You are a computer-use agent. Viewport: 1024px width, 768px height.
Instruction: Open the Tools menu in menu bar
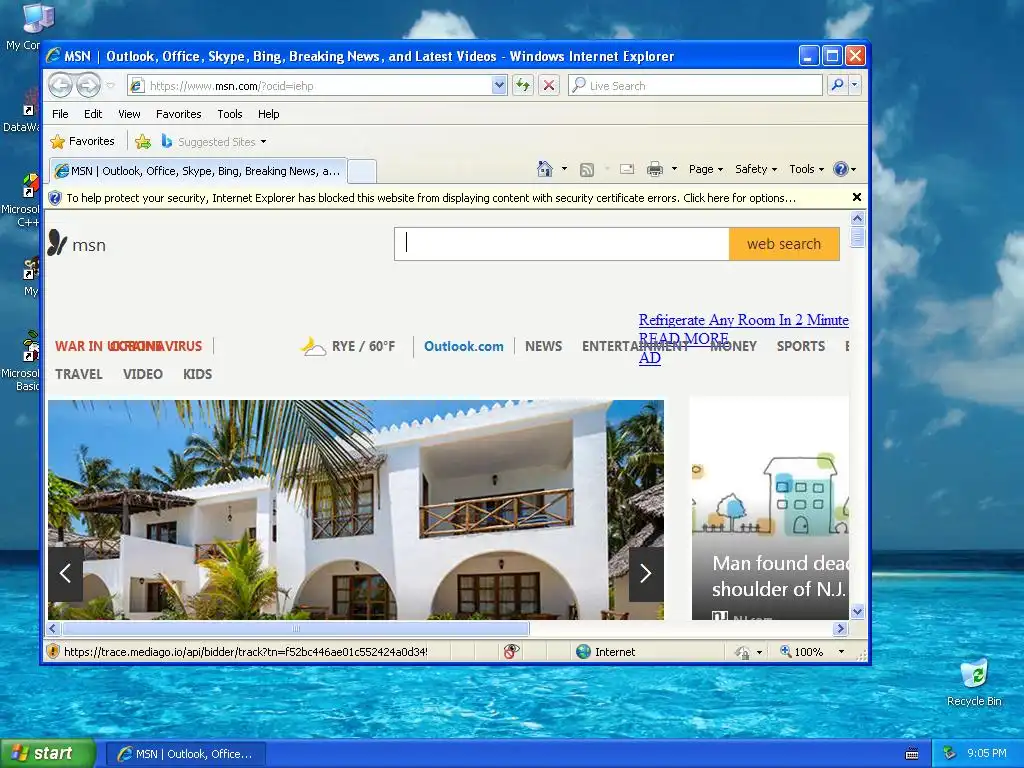[230, 114]
